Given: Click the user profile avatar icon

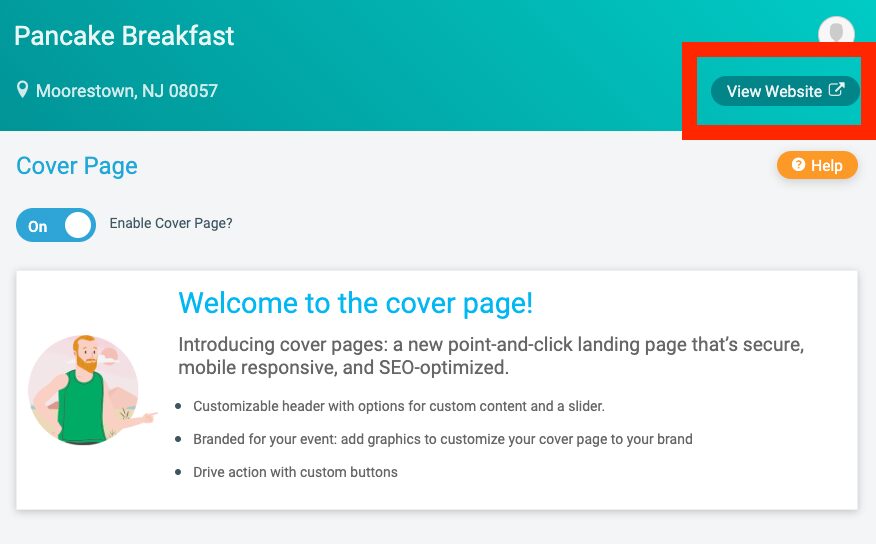Looking at the screenshot, I should [x=836, y=31].
